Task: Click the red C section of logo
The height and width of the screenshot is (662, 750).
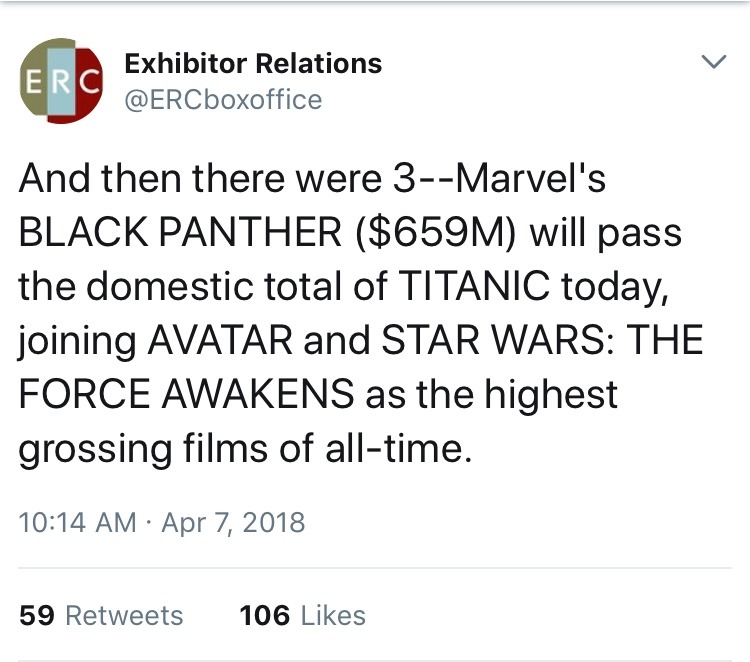Action: (x=90, y=82)
